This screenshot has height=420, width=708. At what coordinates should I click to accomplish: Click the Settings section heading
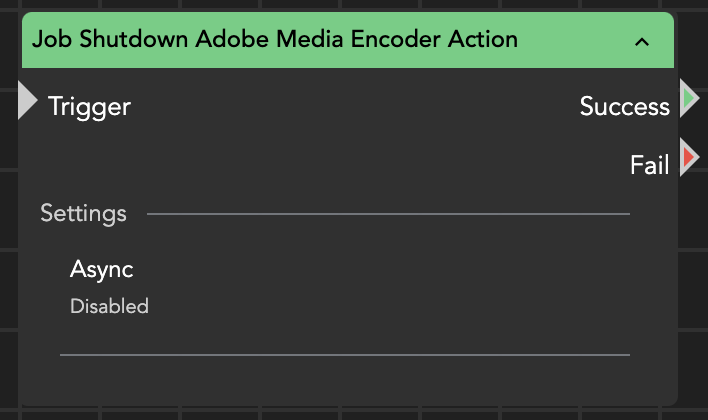point(83,213)
